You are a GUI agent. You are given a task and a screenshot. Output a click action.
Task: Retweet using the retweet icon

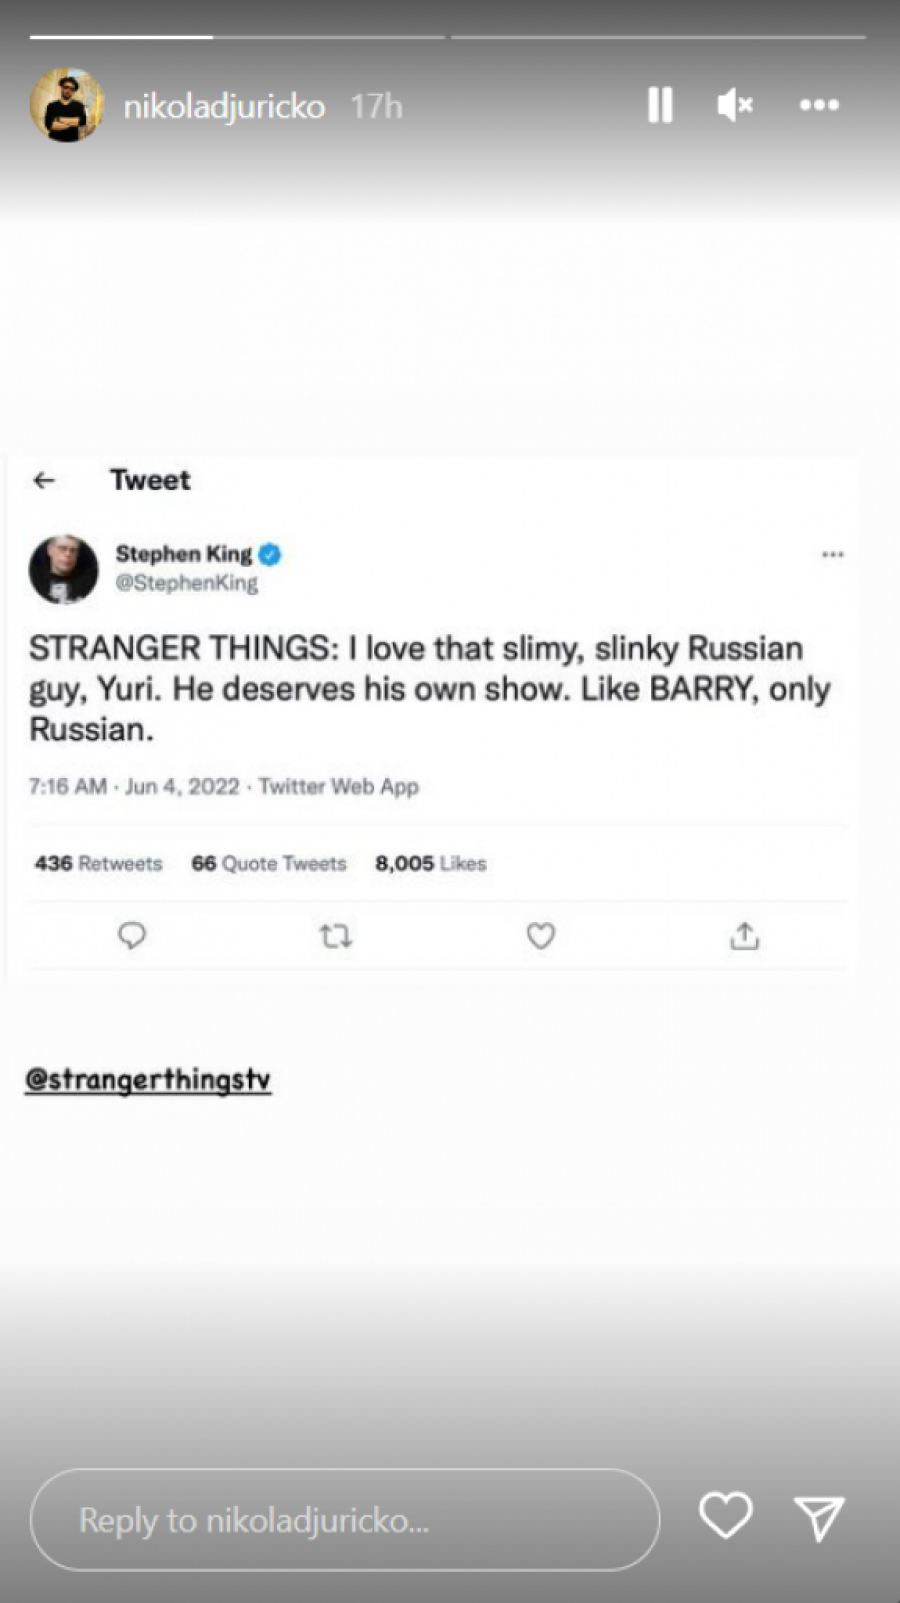click(335, 936)
